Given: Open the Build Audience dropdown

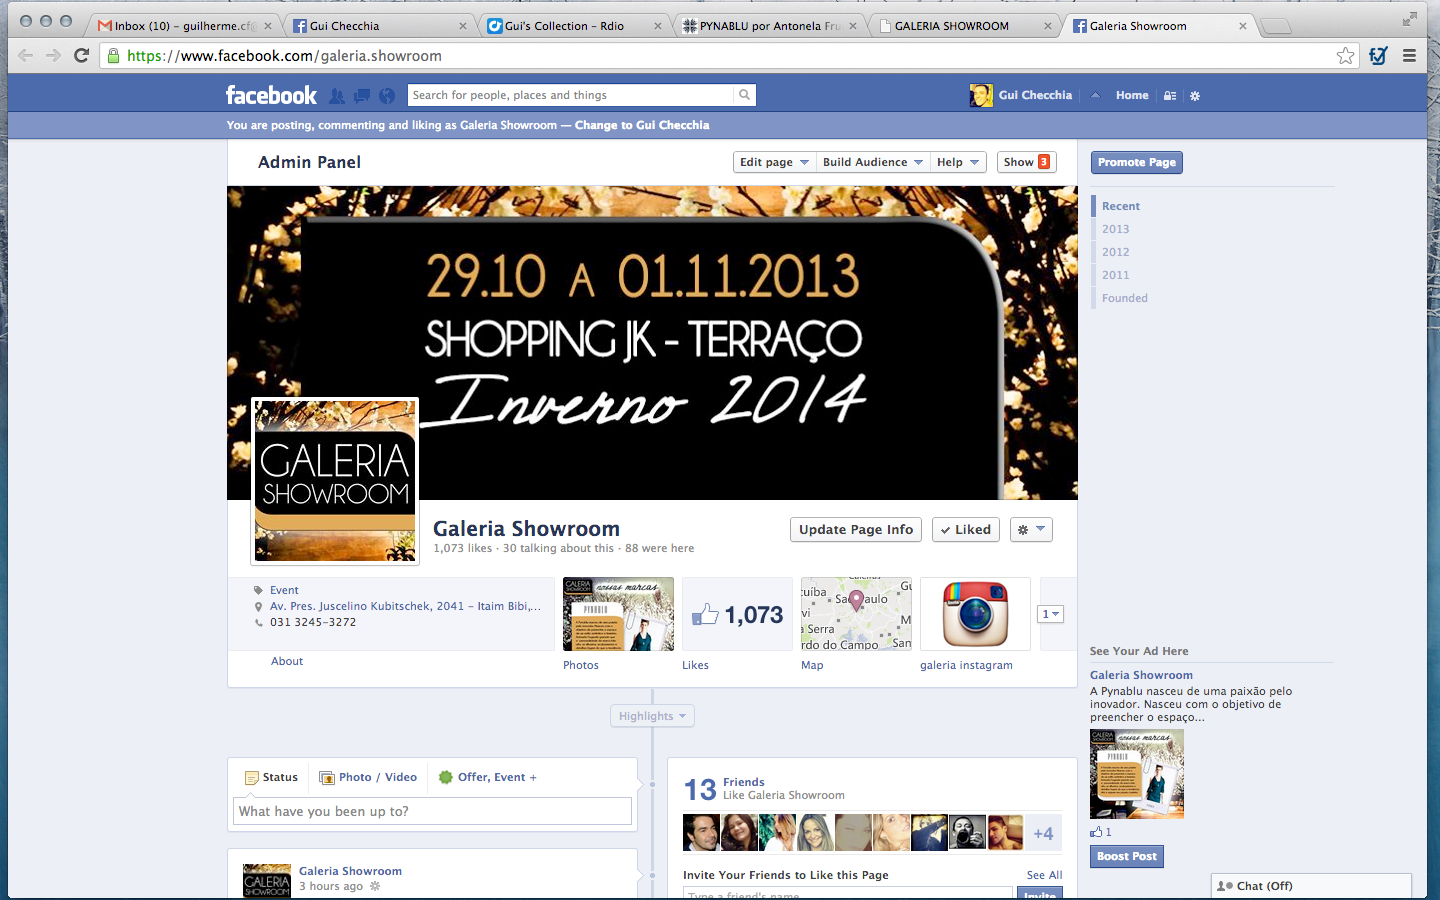Looking at the screenshot, I should click(872, 162).
